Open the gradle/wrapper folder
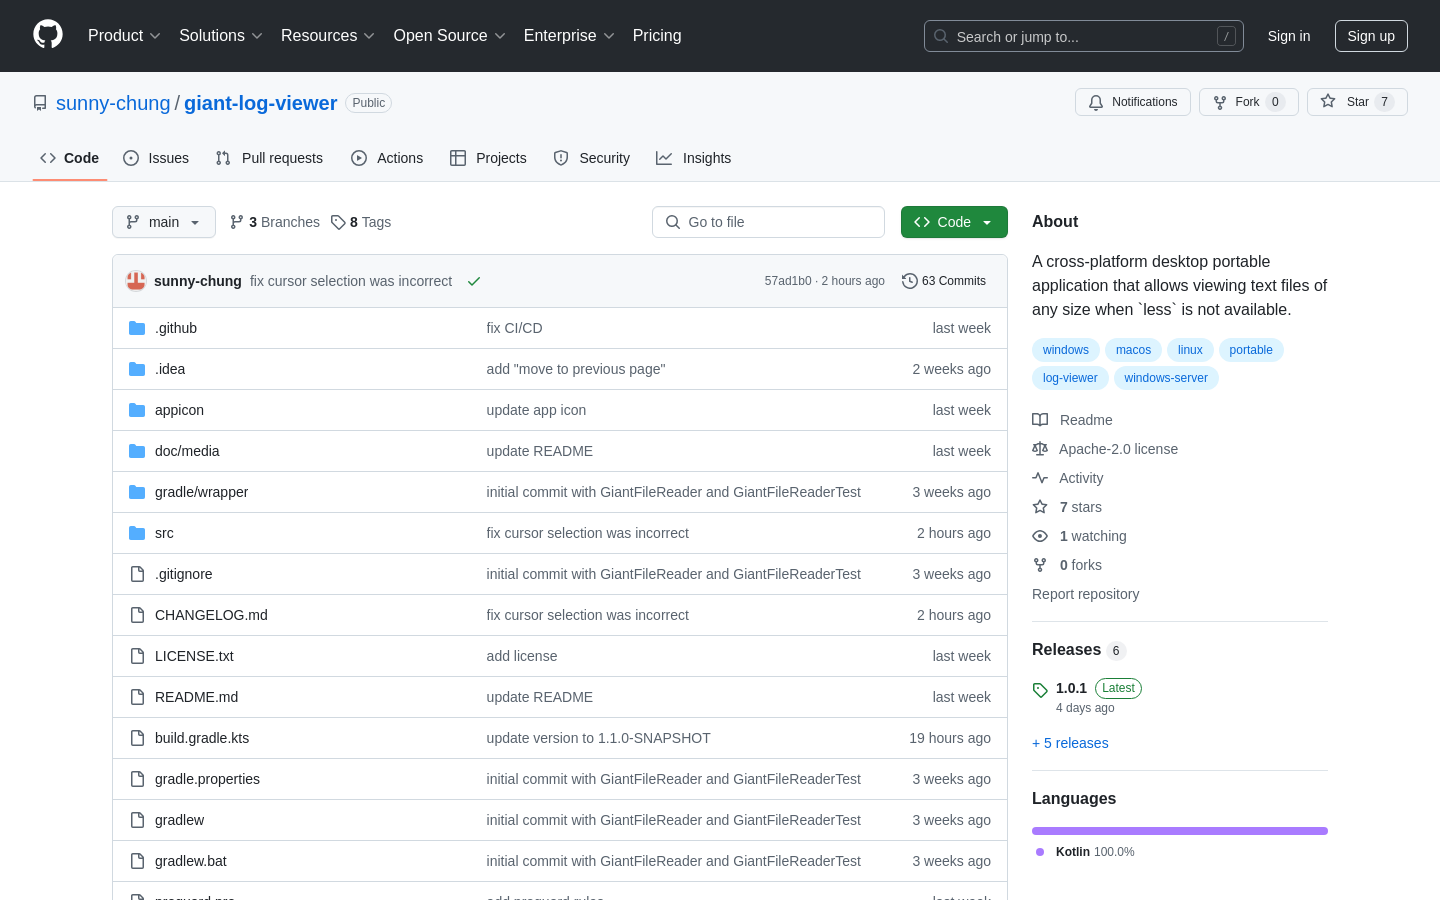The image size is (1440, 900). tap(201, 492)
